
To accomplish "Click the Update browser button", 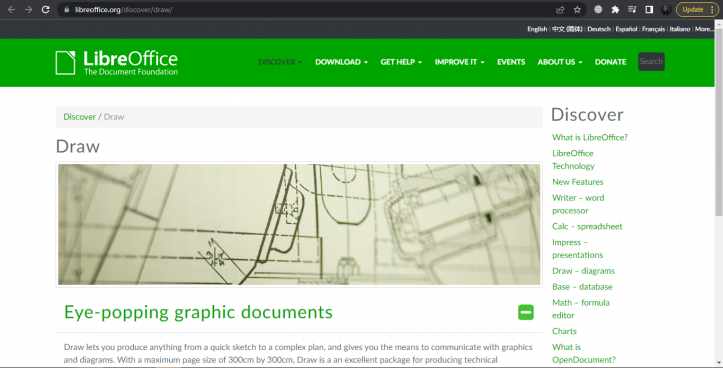I will (x=697, y=10).
